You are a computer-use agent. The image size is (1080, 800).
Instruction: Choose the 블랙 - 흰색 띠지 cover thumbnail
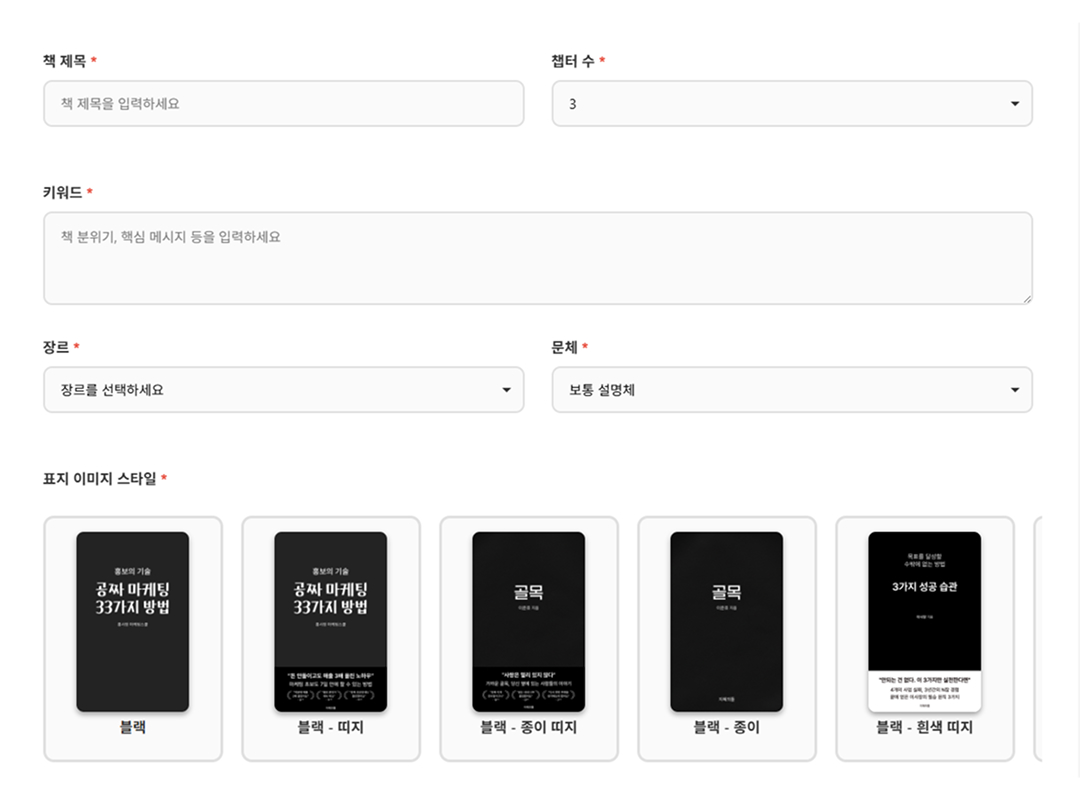925,622
